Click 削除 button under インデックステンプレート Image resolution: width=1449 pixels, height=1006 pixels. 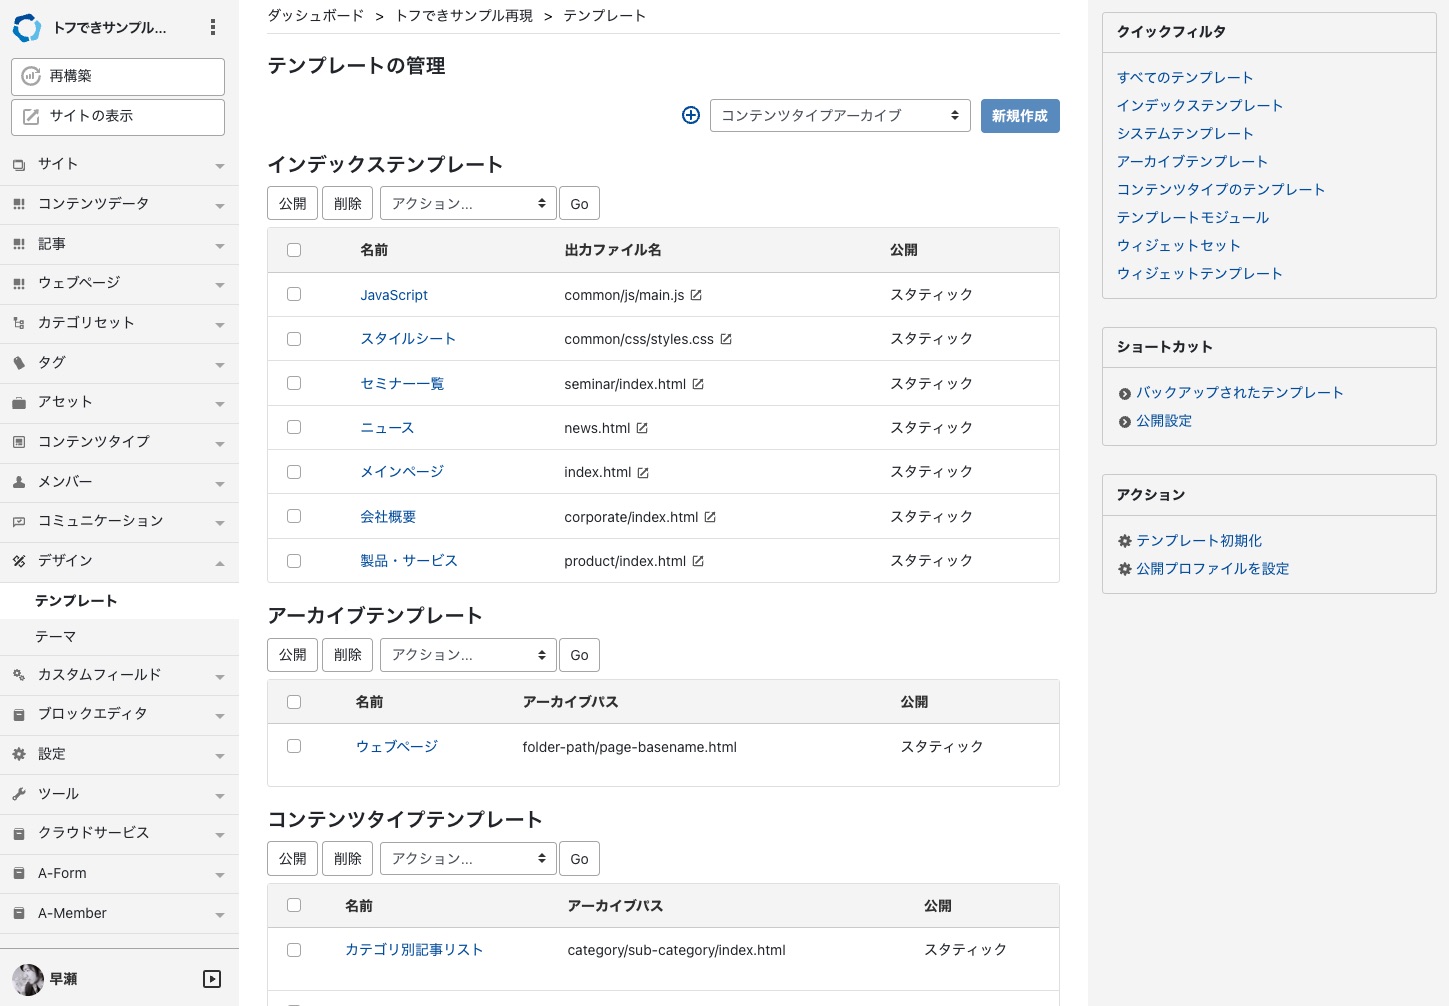348,204
